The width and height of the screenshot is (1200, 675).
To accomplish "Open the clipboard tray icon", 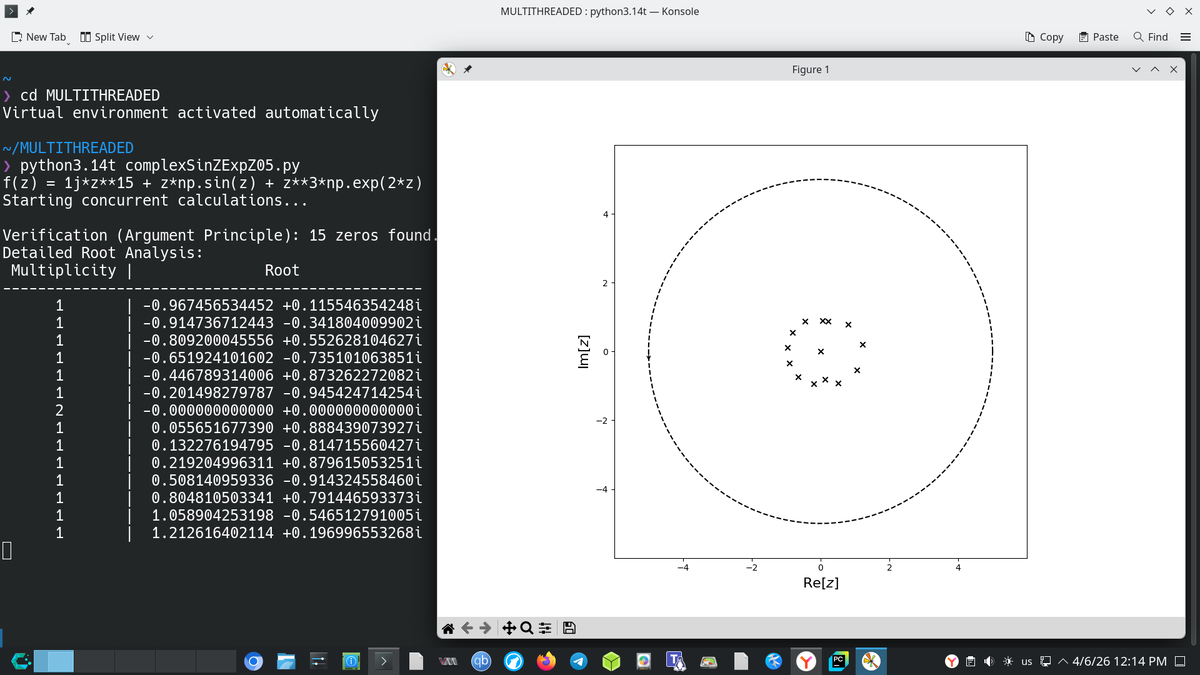I will [x=970, y=661].
